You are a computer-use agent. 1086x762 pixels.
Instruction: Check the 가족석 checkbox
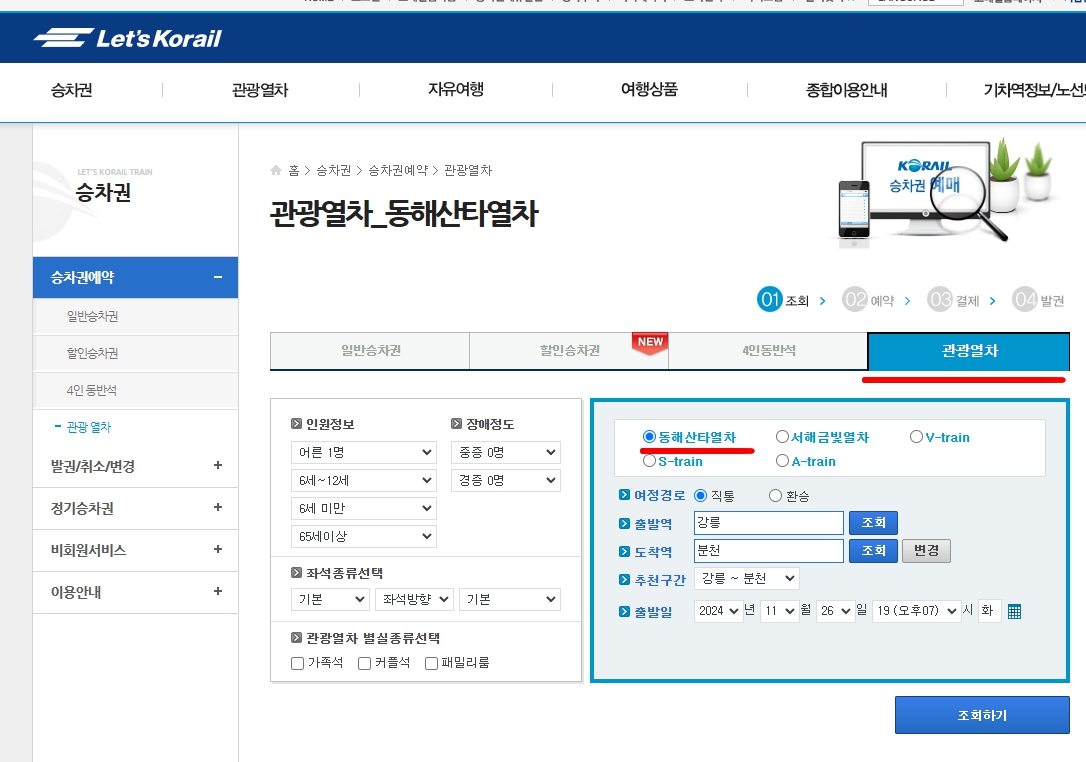(296, 662)
